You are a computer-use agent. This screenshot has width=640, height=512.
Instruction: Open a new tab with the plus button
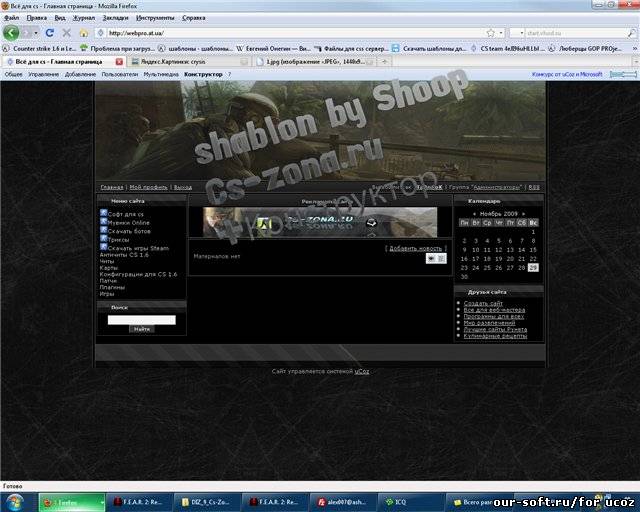pyautogui.click(x=384, y=62)
